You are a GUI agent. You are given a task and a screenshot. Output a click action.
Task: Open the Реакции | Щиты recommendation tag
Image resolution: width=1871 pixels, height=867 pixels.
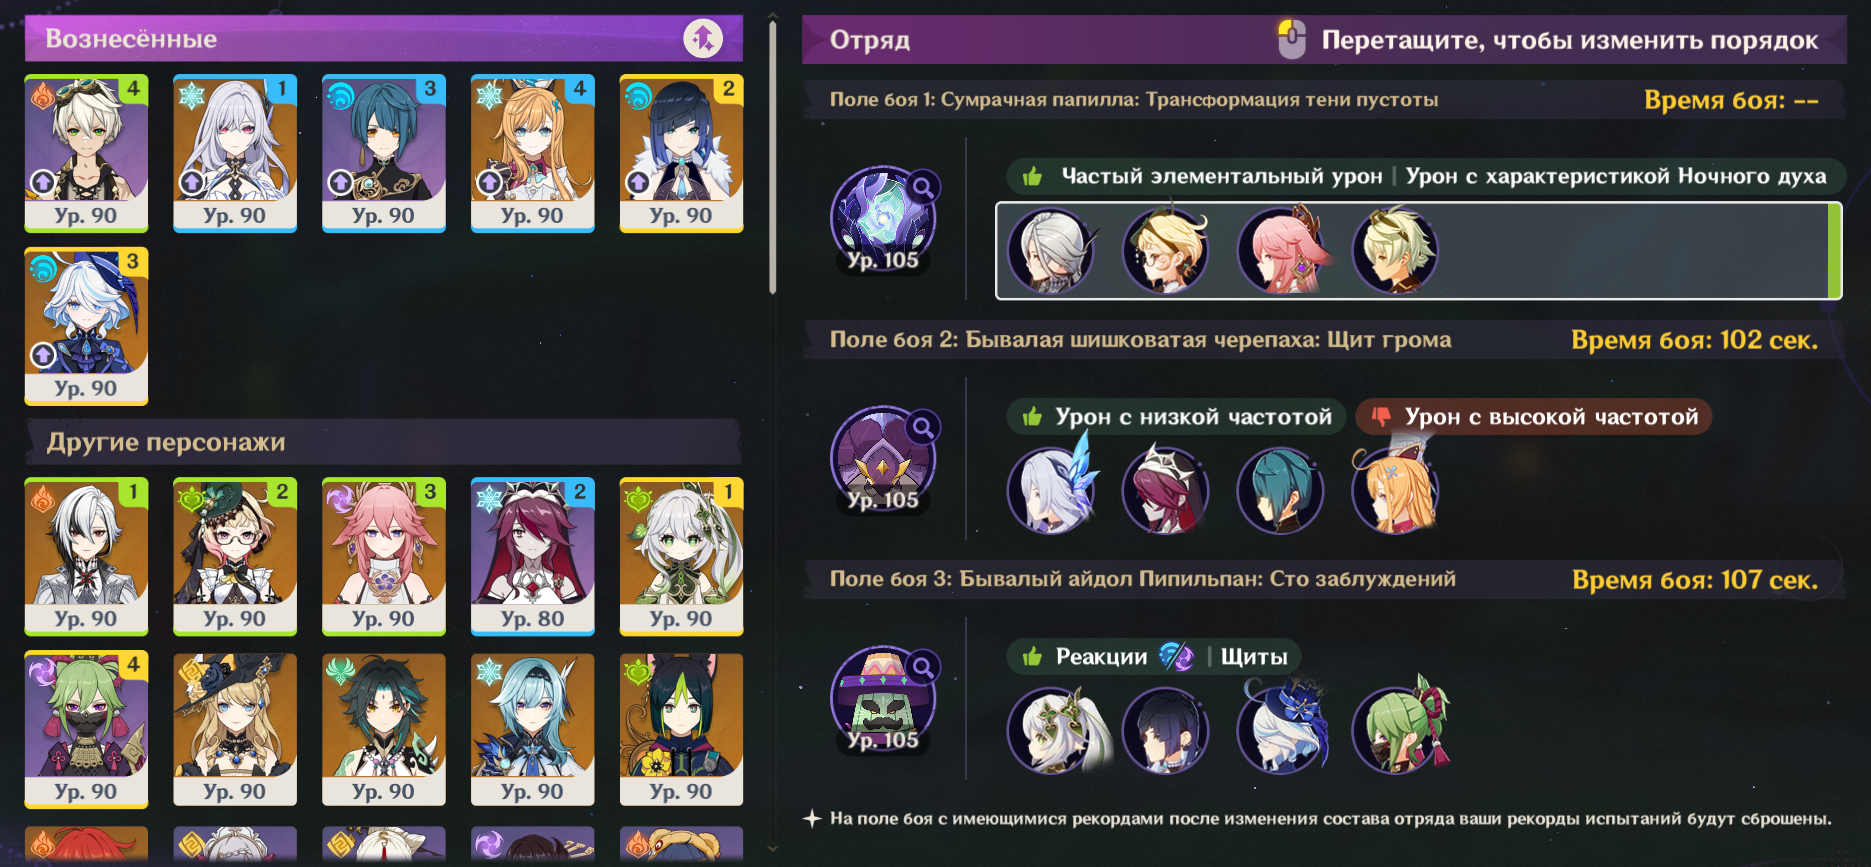pyautogui.click(x=1153, y=657)
